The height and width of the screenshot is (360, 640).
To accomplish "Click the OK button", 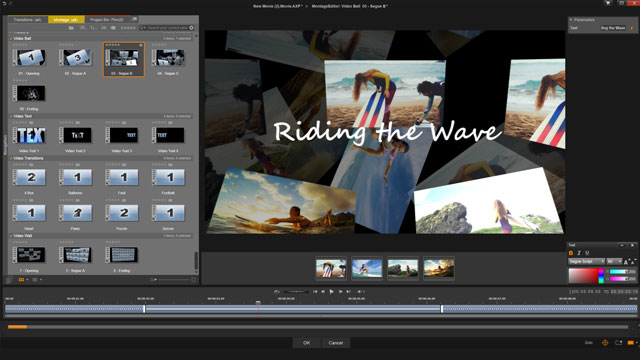I will 307,343.
